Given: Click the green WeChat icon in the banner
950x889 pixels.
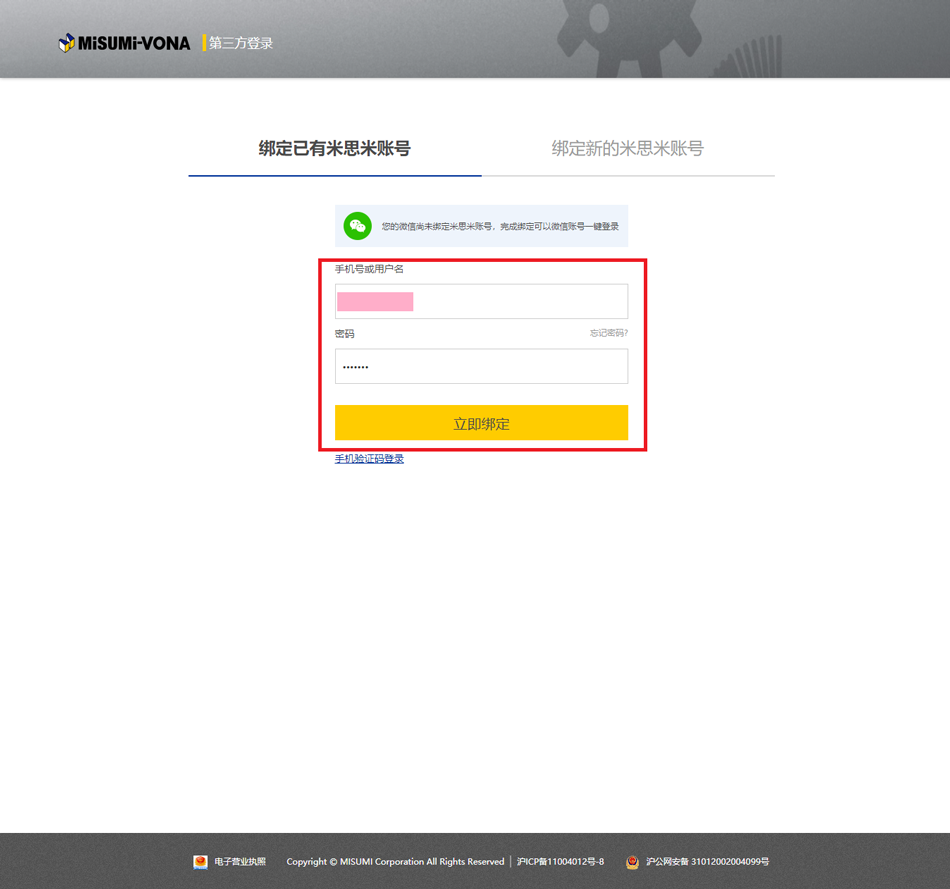Looking at the screenshot, I should click(x=357, y=225).
